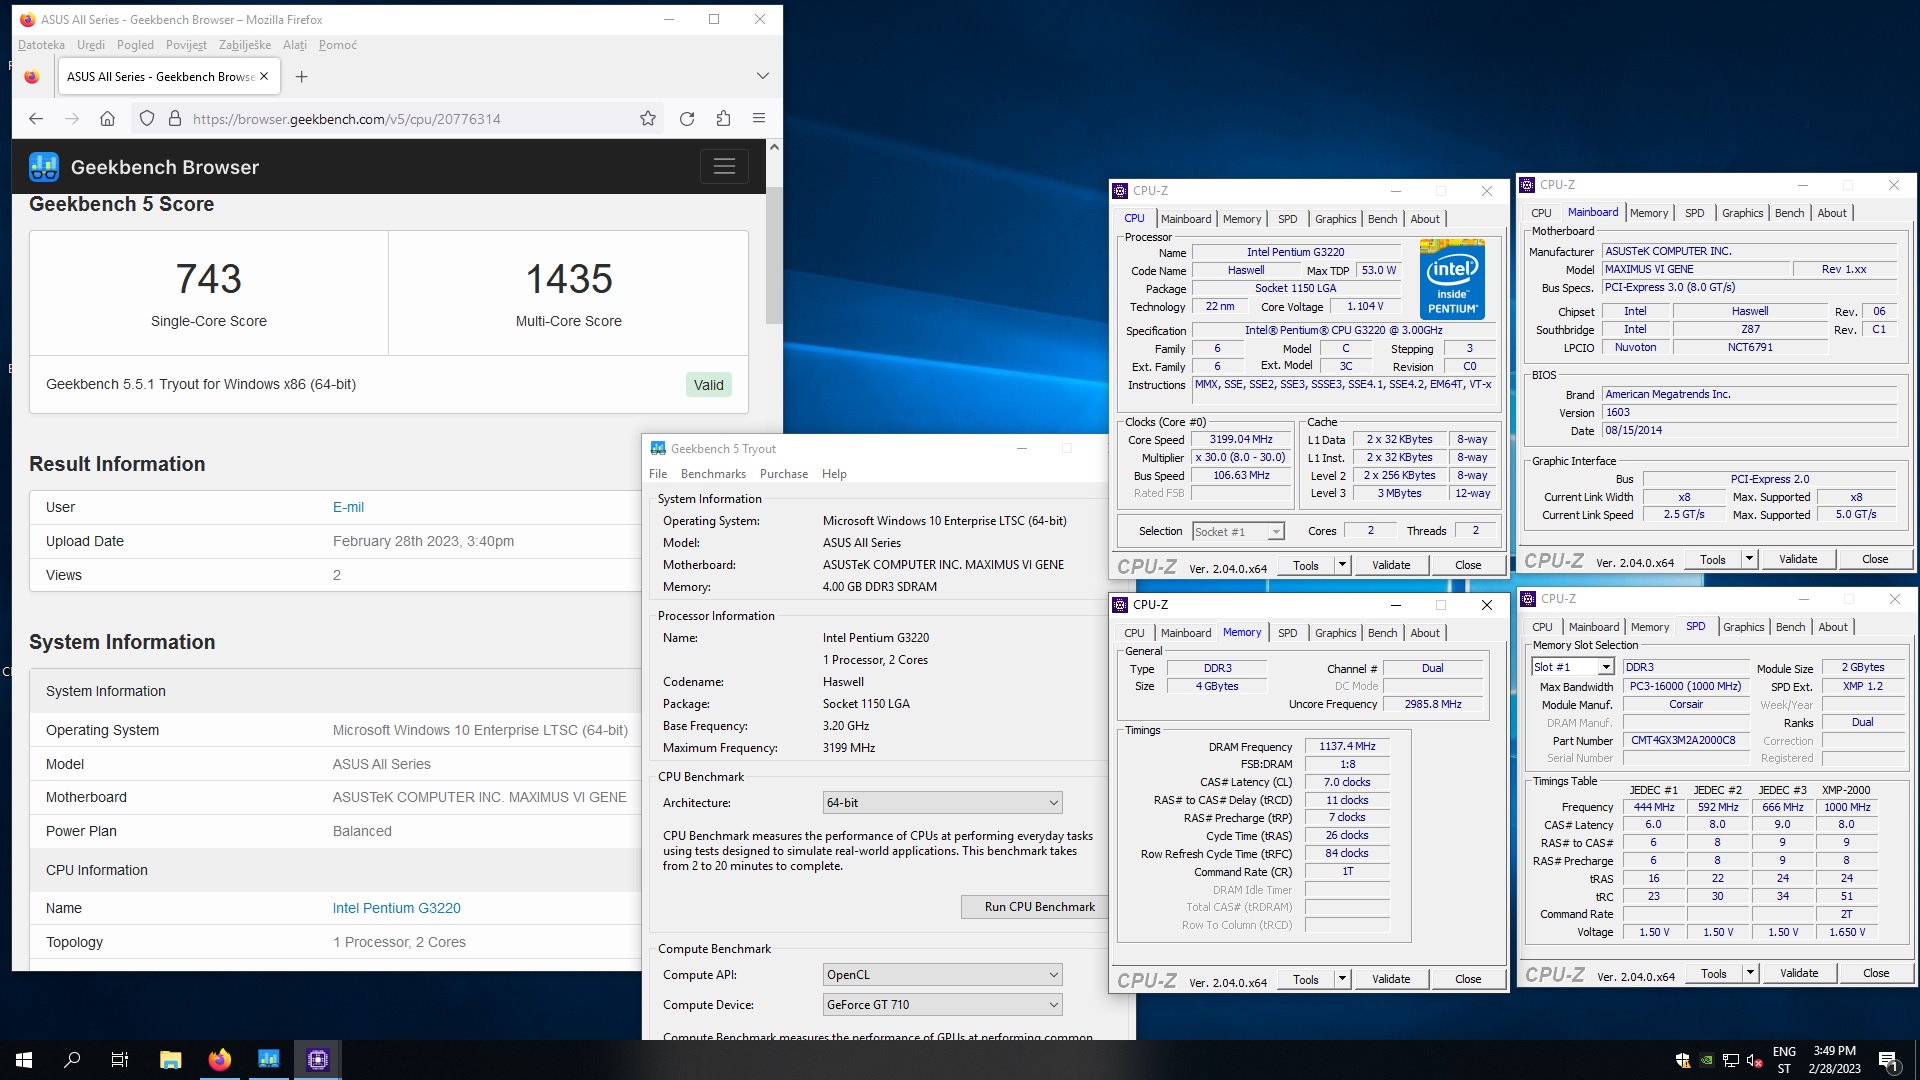
Task: Open the Firefox hamburger application menu
Action: point(759,118)
